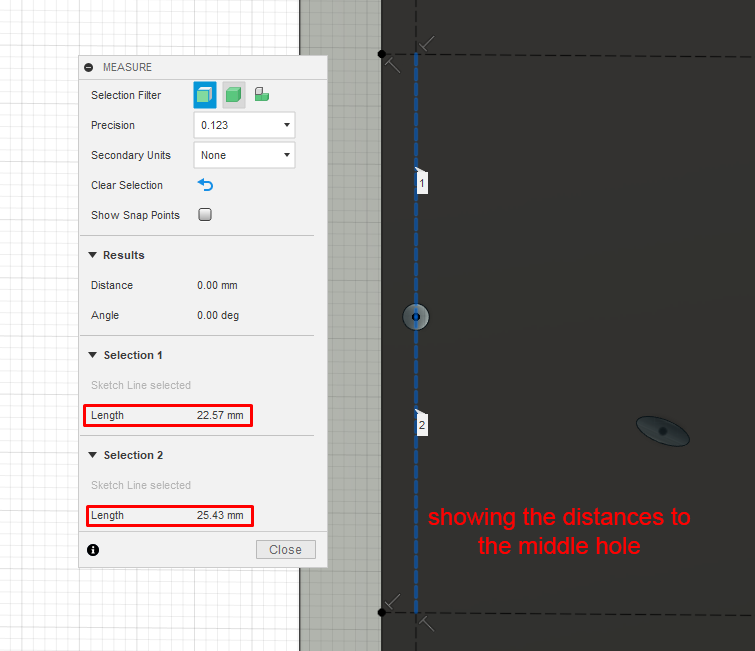Click the info icon beside Close
Image resolution: width=755 pixels, height=651 pixels.
(93, 550)
